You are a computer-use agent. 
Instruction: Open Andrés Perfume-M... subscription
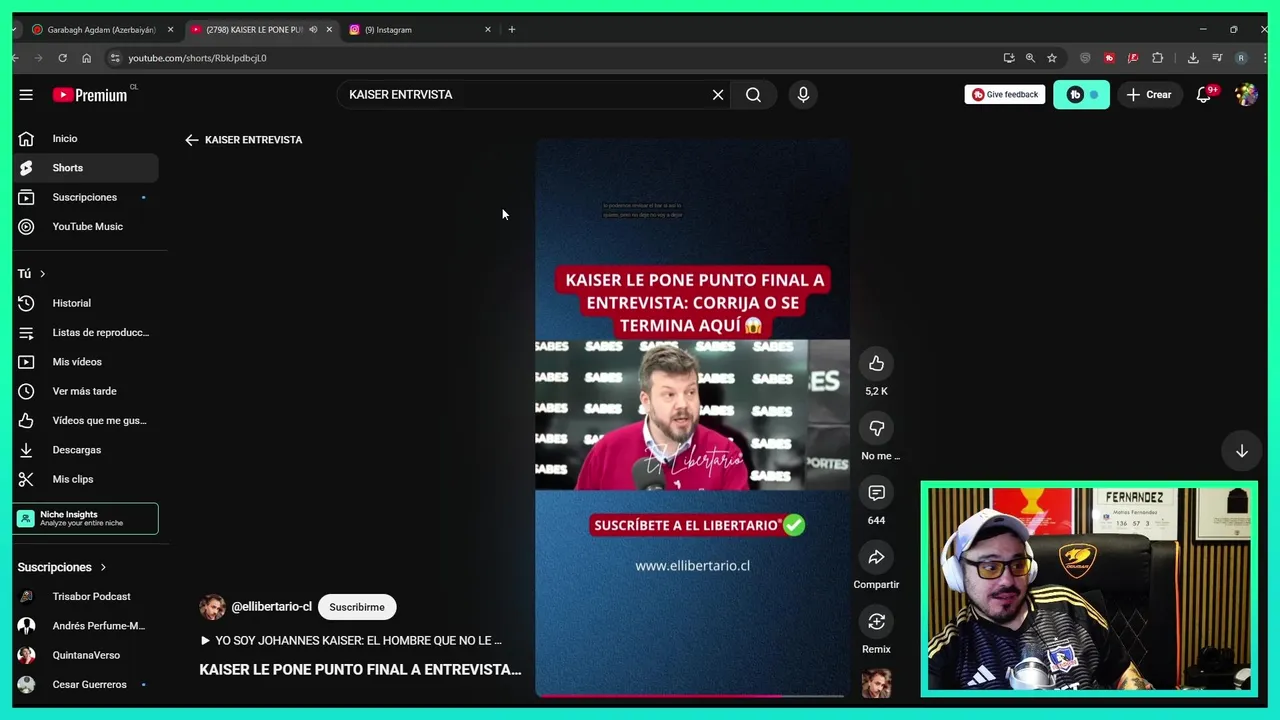[x=86, y=626]
